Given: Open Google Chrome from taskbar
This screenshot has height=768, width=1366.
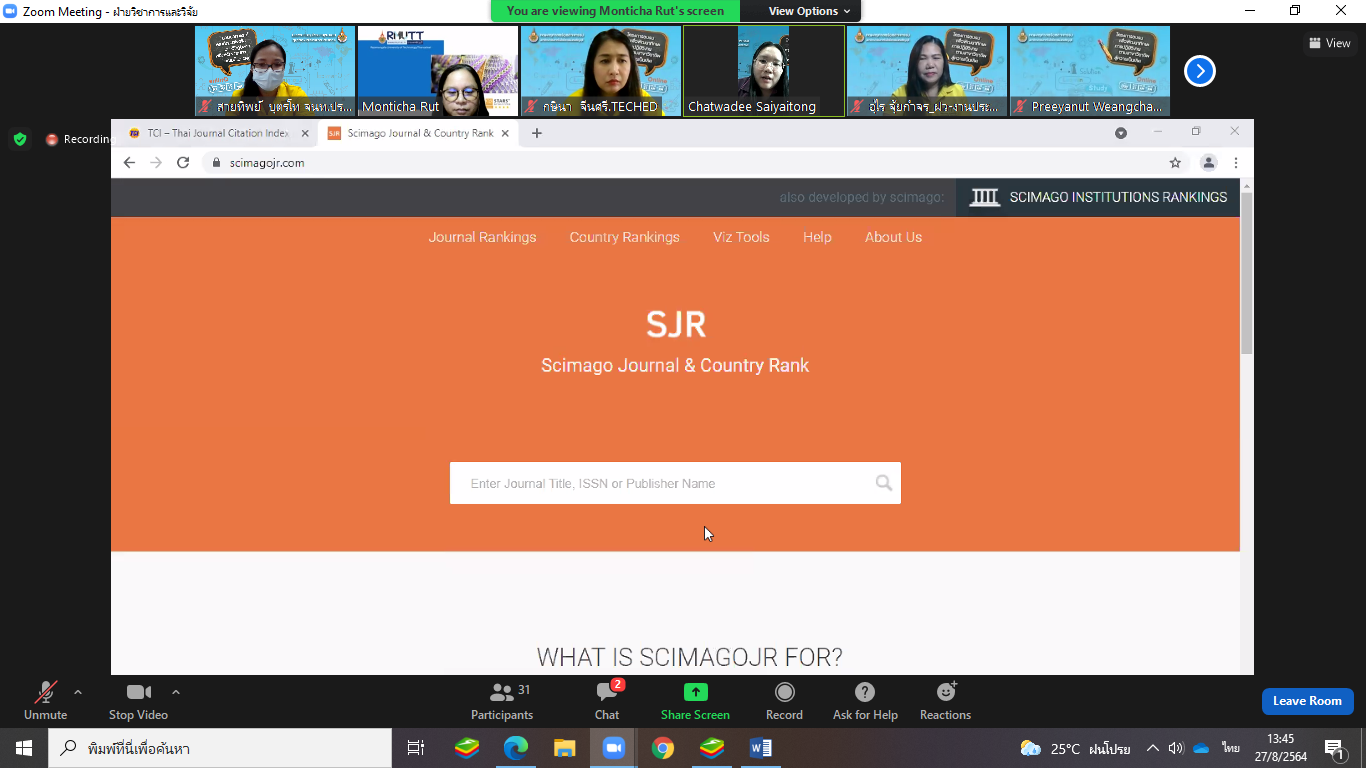Looking at the screenshot, I should (663, 748).
